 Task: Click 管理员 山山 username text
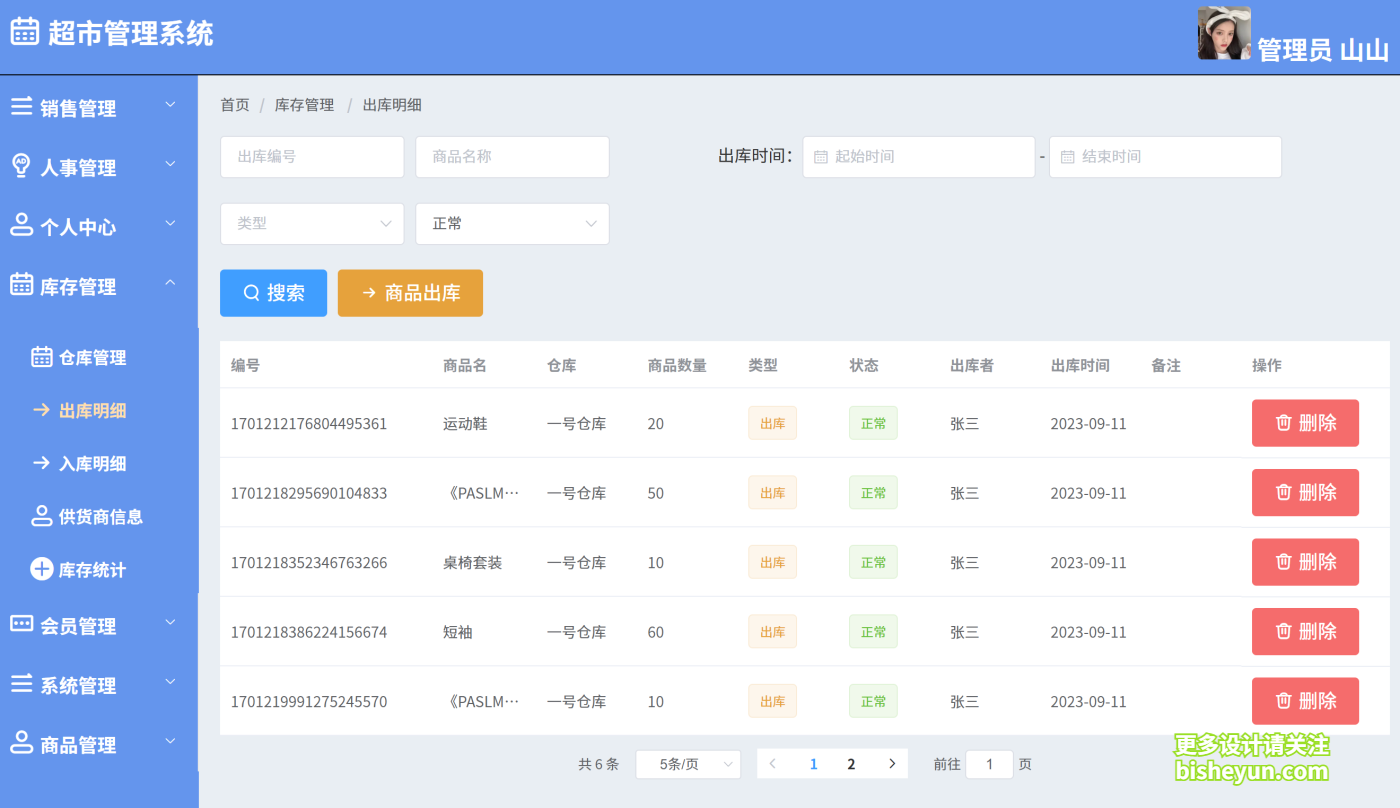point(1323,50)
